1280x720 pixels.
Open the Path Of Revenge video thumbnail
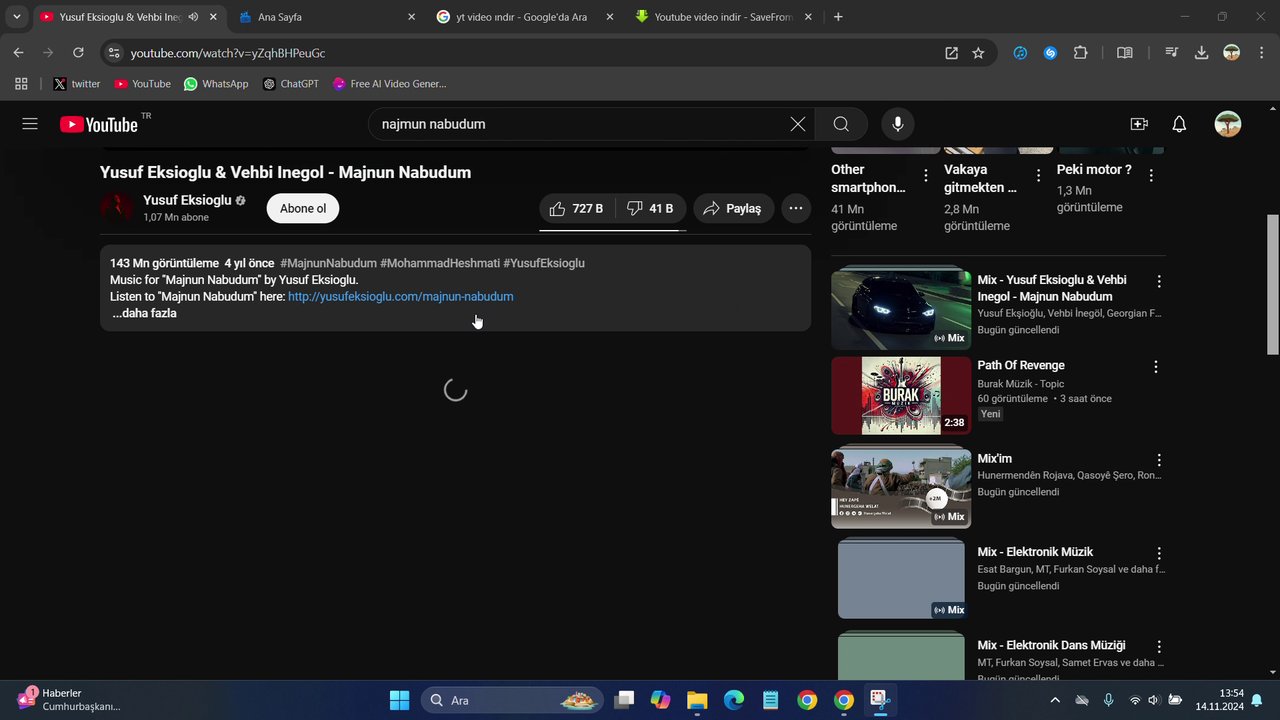click(900, 396)
